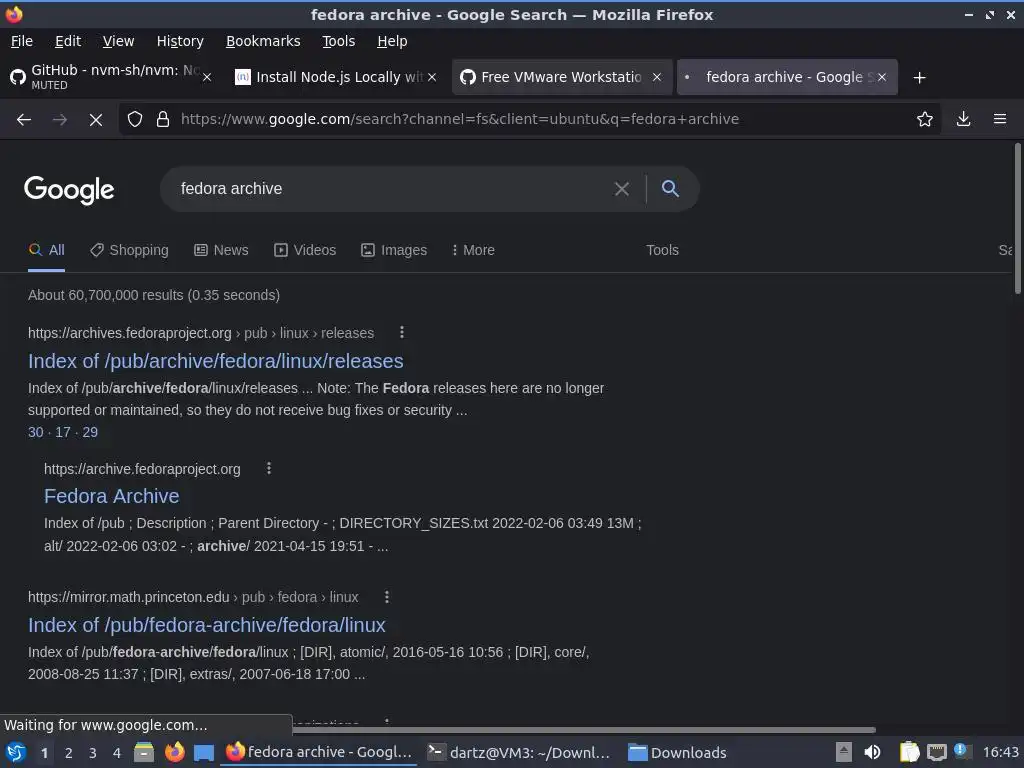Open the Tools search options
Screen dimensions: 1024x768
[662, 250]
